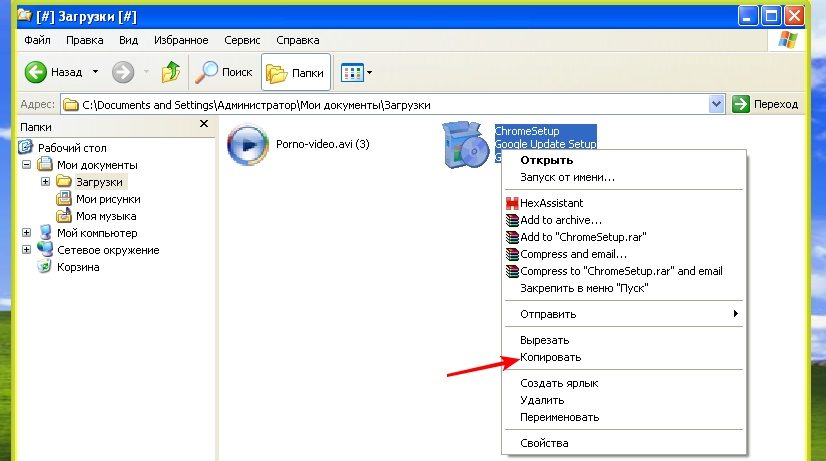Choose Compress to "ChromeSetup.rar" and email
This screenshot has height=461, width=826.
click(624, 271)
